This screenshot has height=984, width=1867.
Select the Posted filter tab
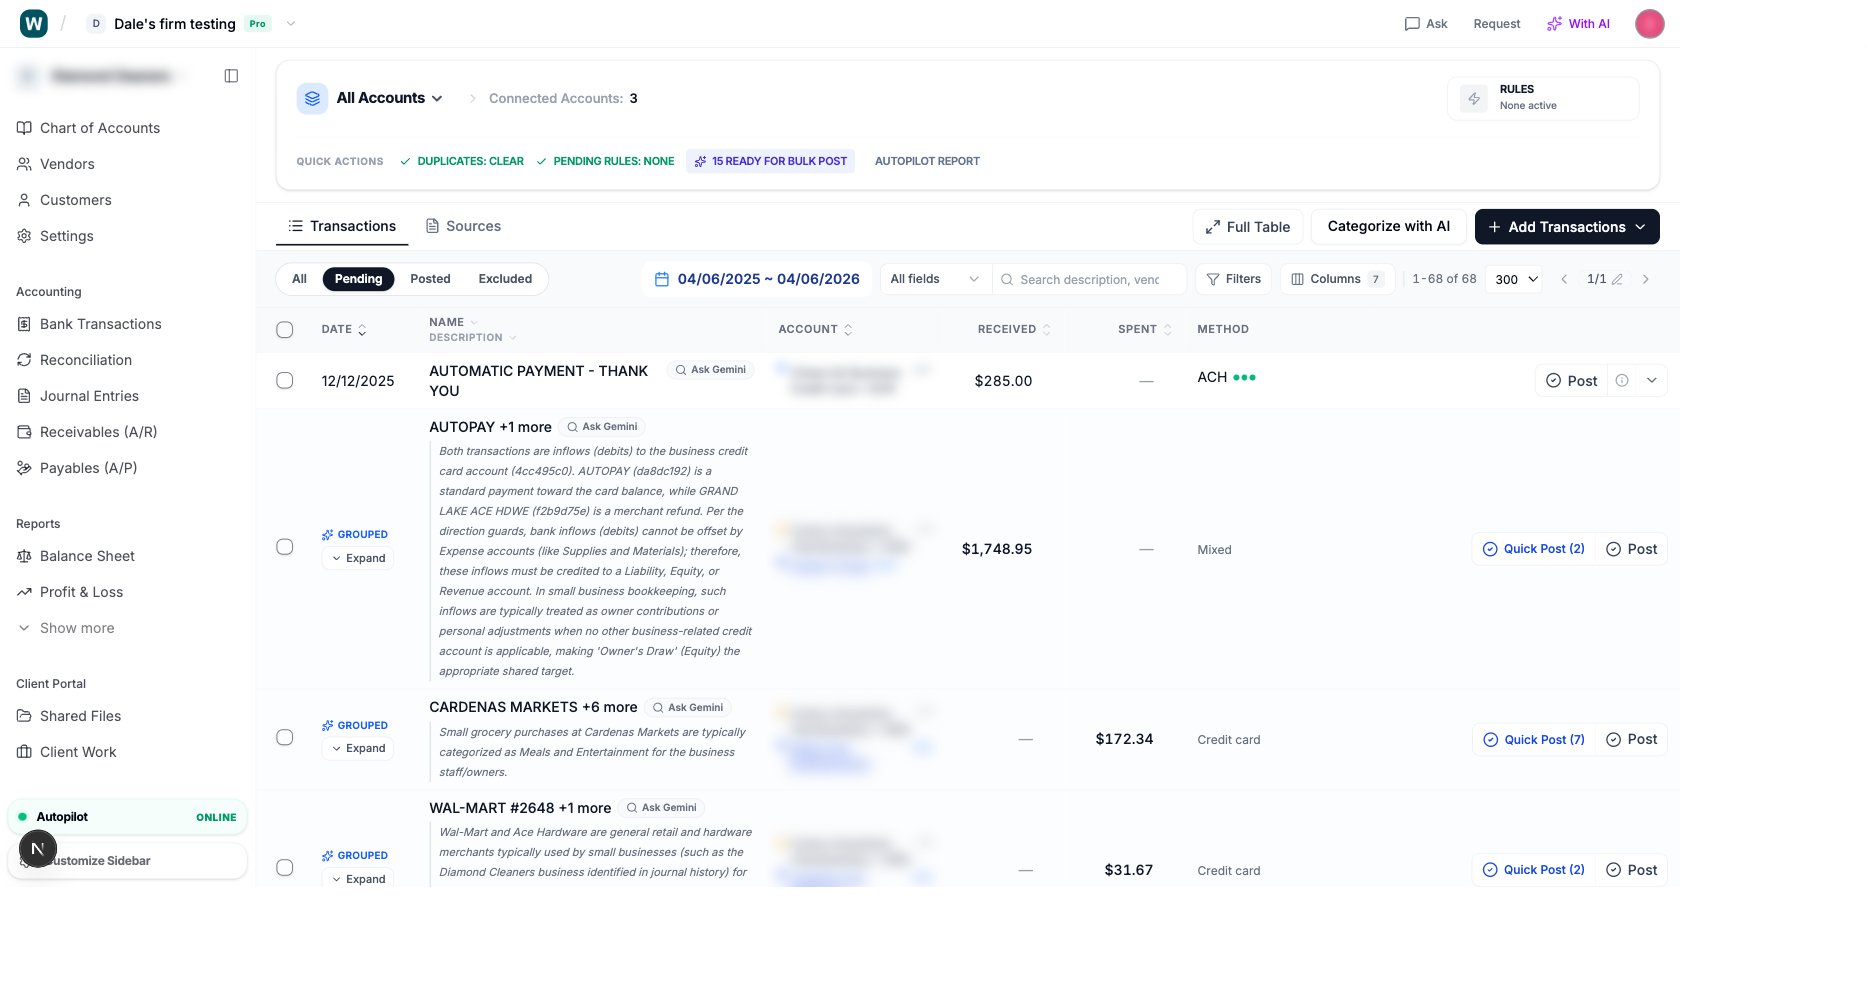coord(430,279)
